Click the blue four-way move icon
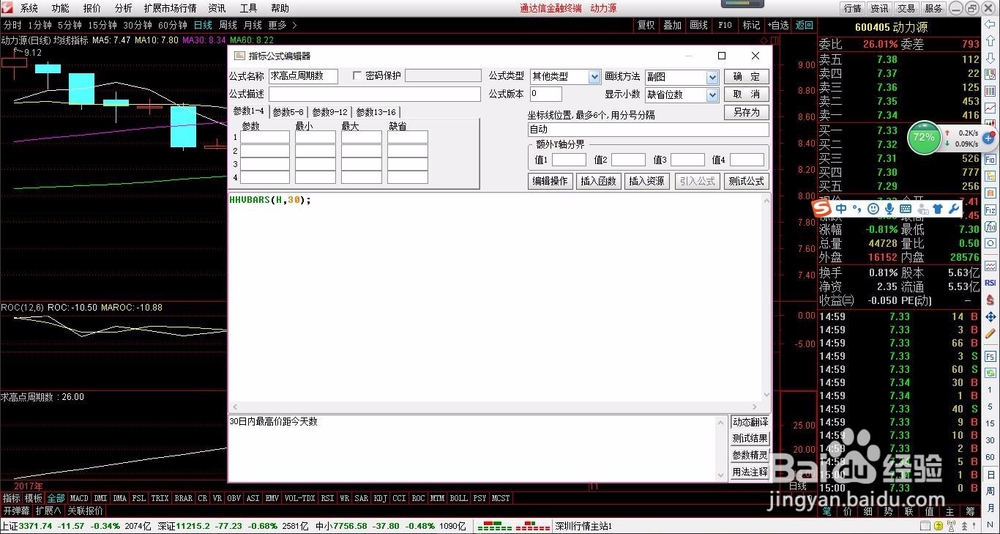1000x534 pixels. click(990, 316)
